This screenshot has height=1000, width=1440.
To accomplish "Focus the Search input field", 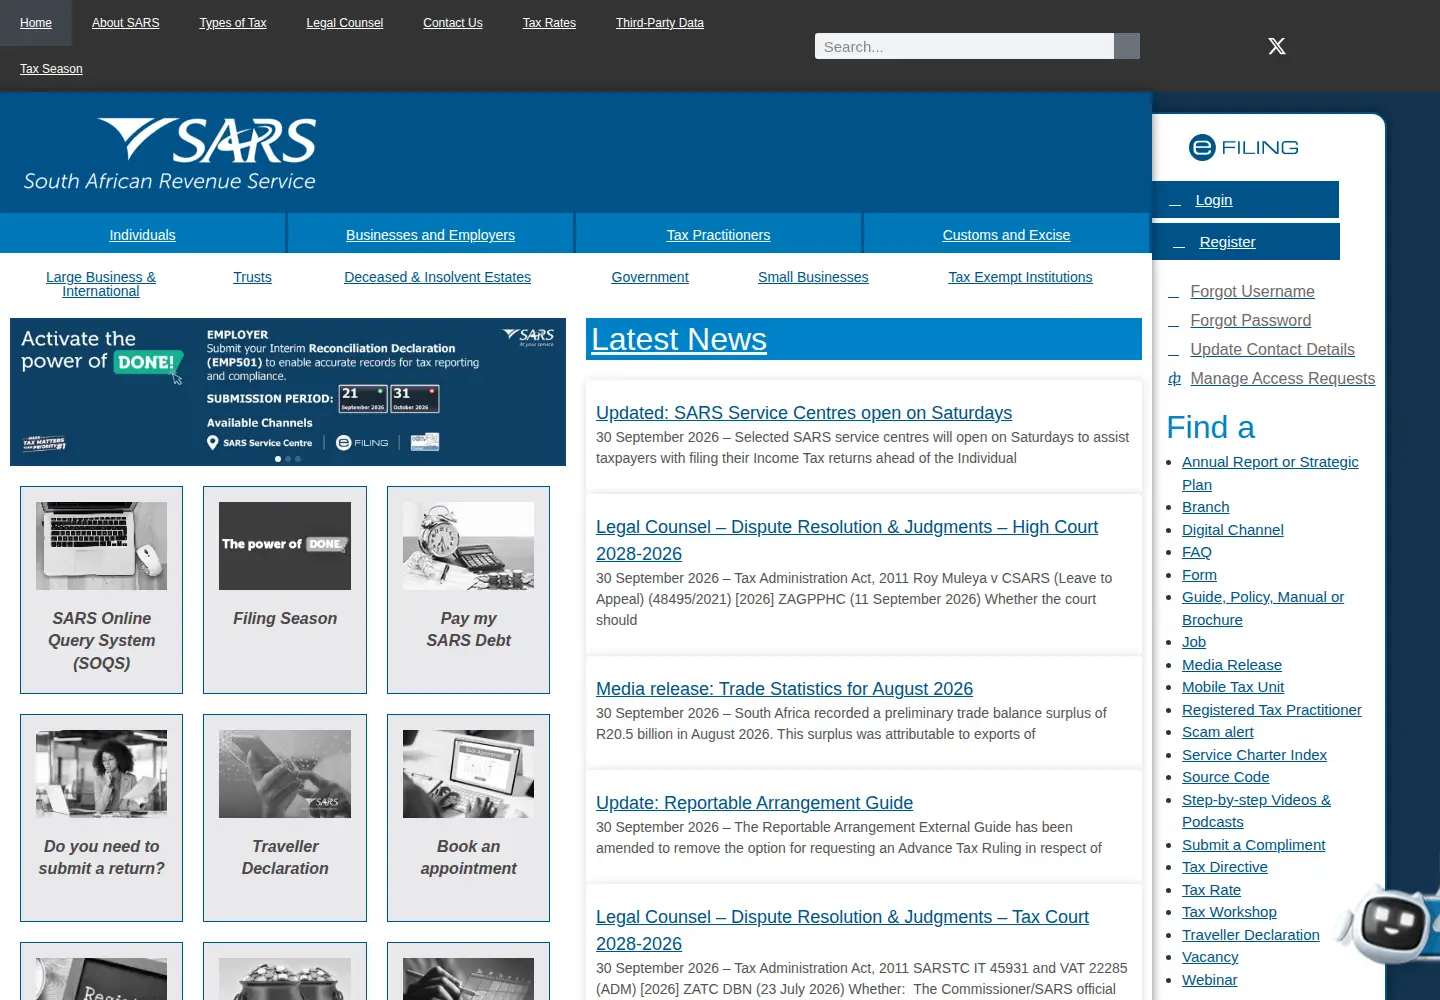I will pos(964,46).
